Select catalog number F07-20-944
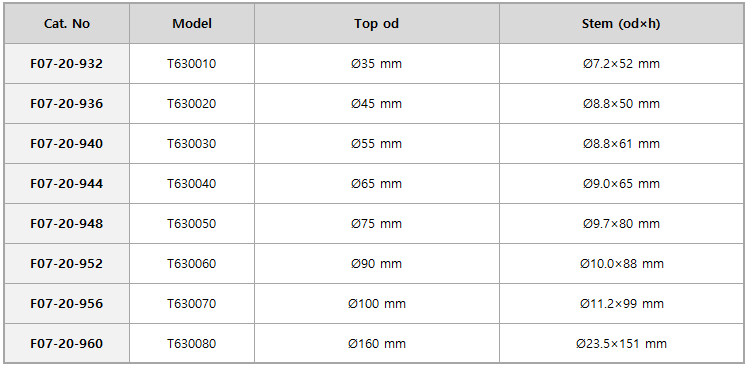This screenshot has width=748, height=365. 67,184
